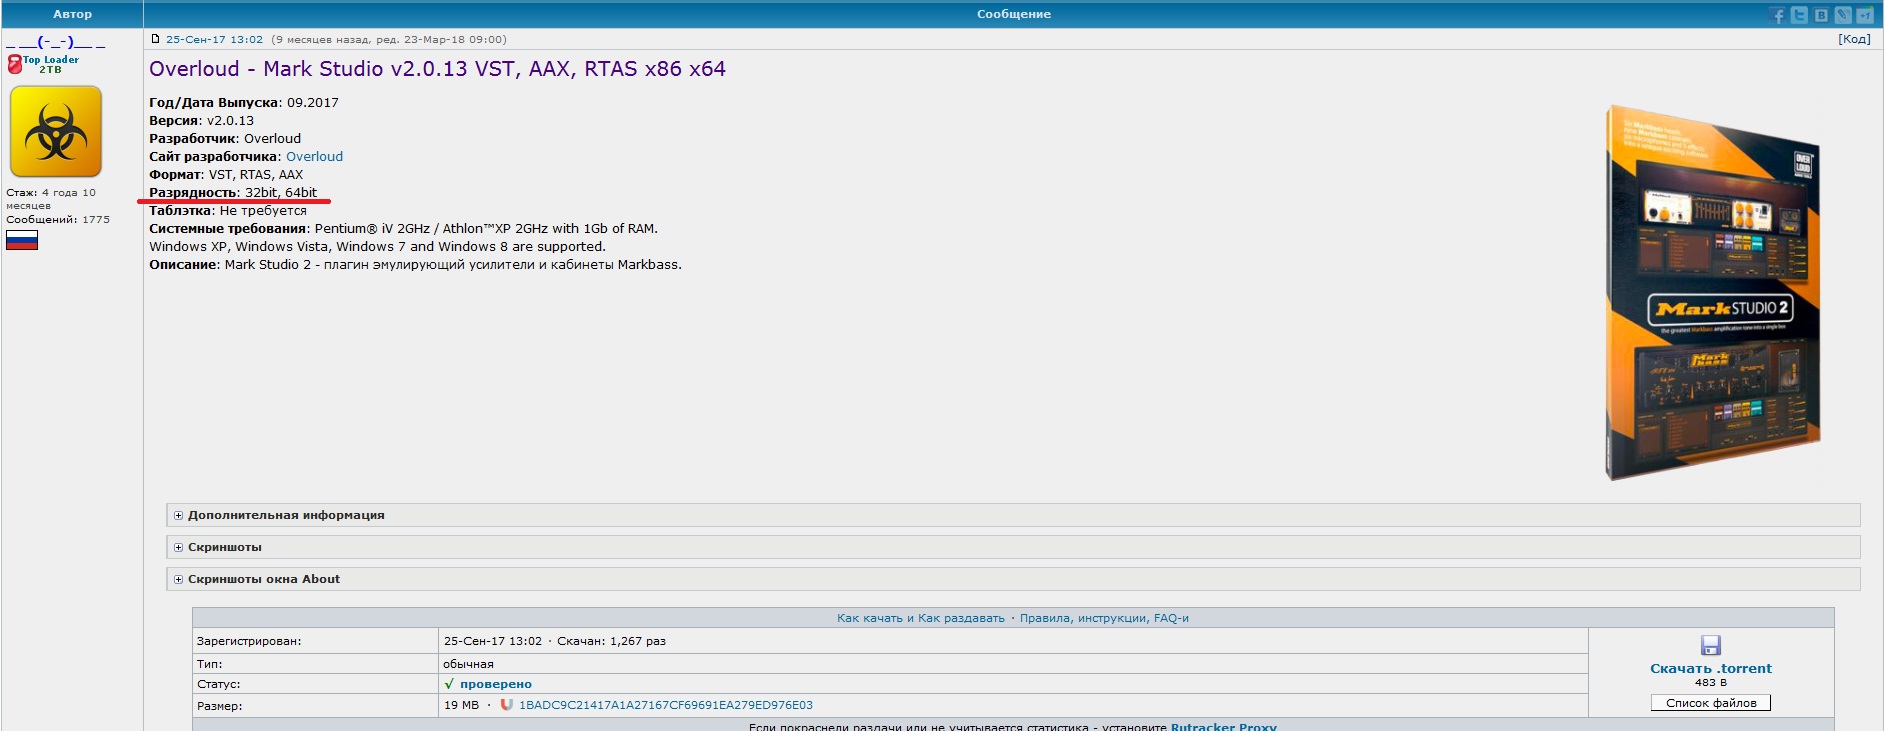
Task: Share the post on LiveJournal
Action: [x=1843, y=15]
